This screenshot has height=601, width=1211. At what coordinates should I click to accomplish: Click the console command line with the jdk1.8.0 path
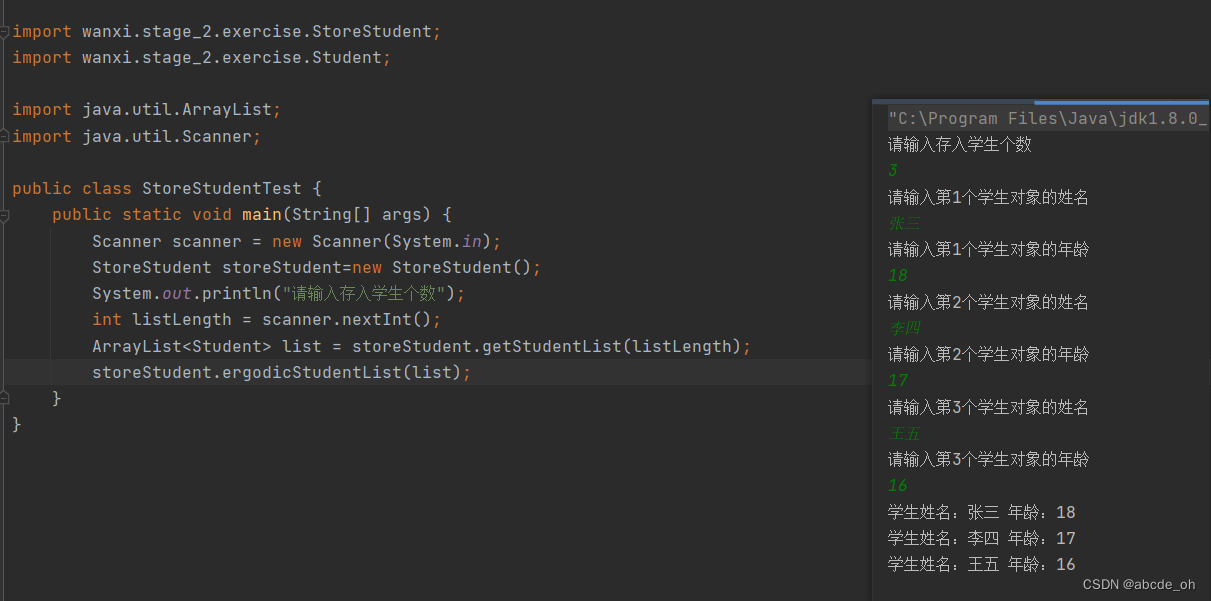click(1048, 119)
